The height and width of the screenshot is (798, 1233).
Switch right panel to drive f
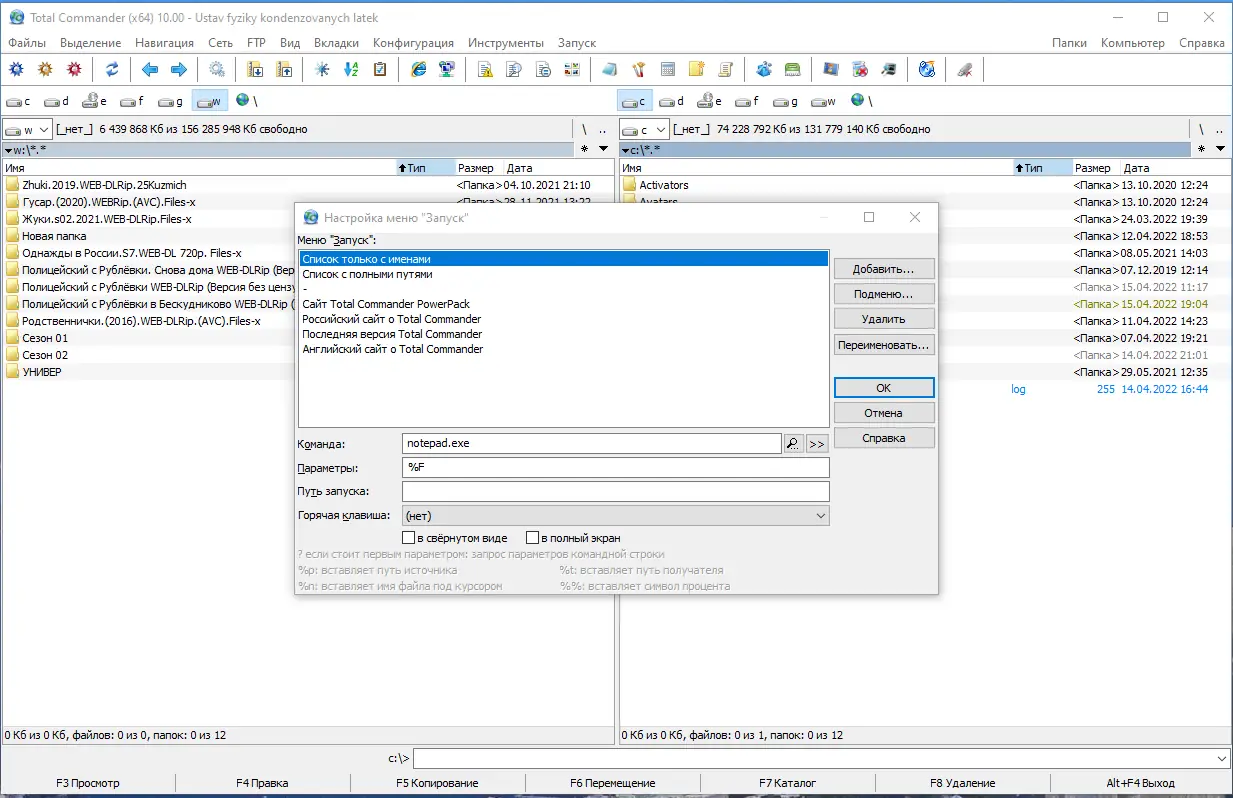pyautogui.click(x=747, y=101)
